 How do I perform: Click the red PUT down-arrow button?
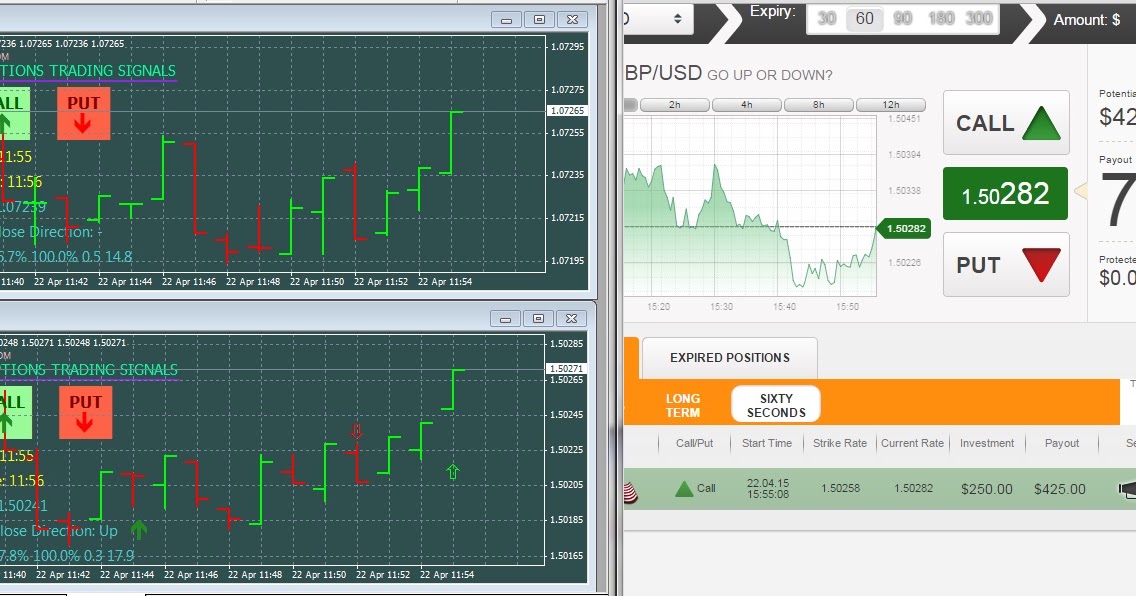tap(1006, 264)
